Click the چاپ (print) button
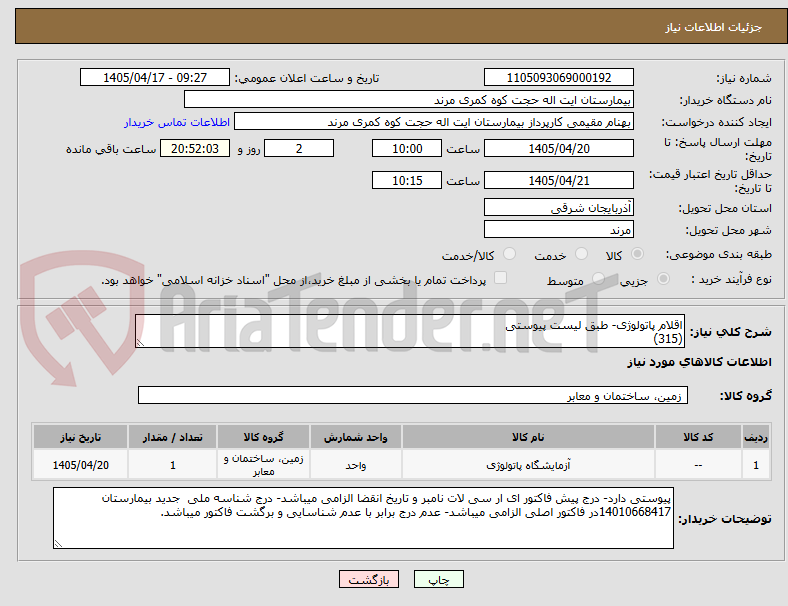788x606 pixels. click(x=438, y=579)
